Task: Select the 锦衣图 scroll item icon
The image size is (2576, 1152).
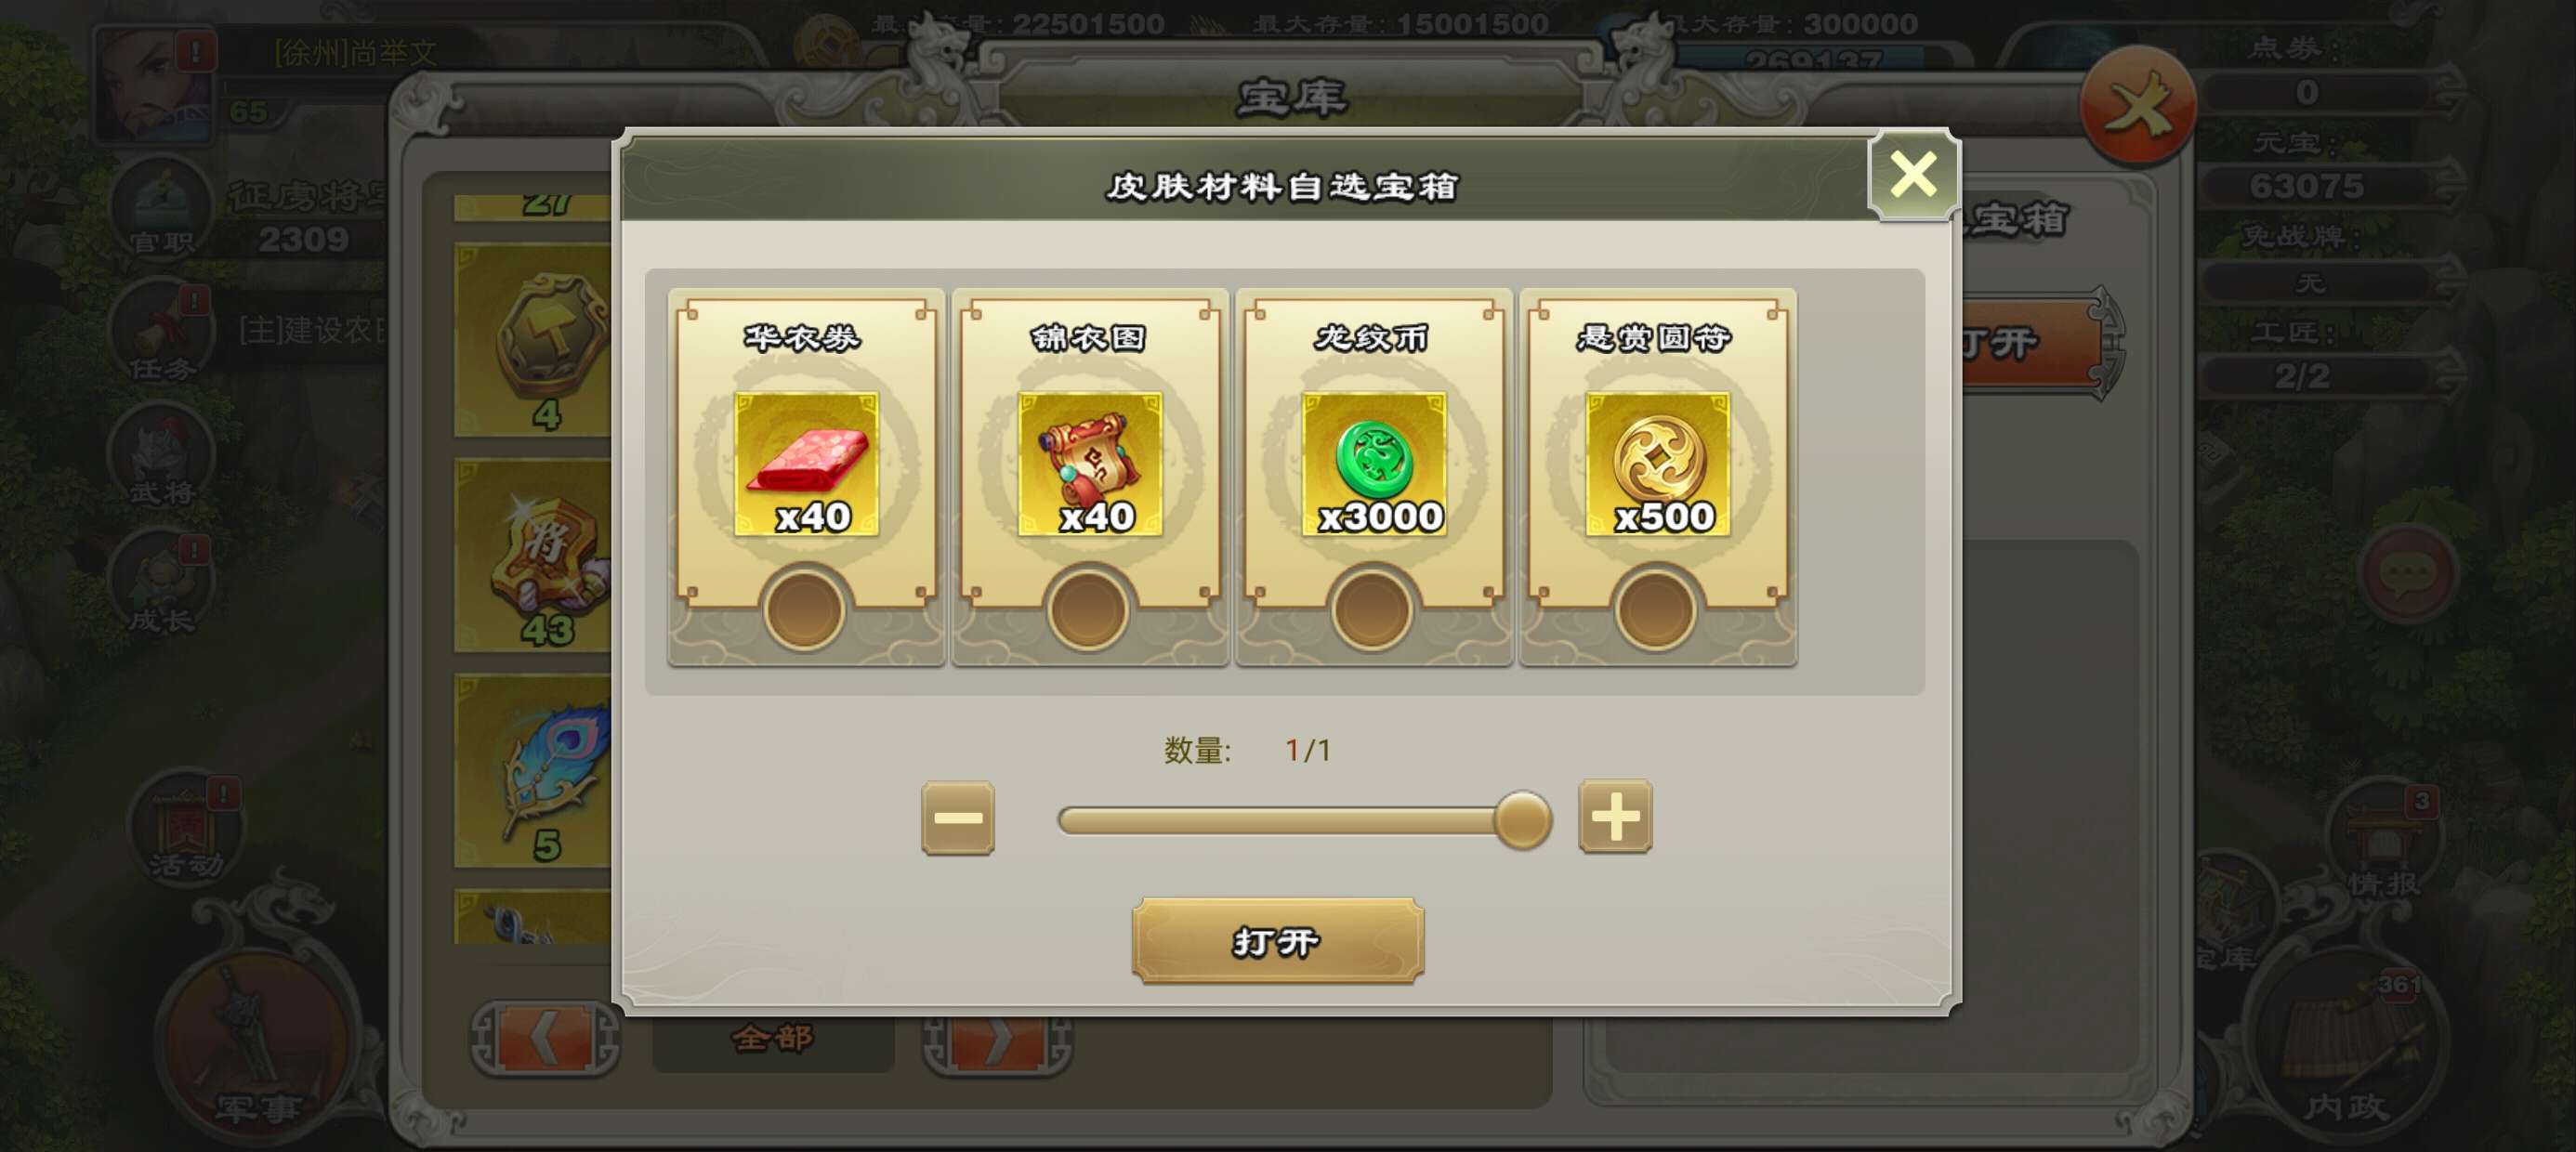Action: point(1090,464)
